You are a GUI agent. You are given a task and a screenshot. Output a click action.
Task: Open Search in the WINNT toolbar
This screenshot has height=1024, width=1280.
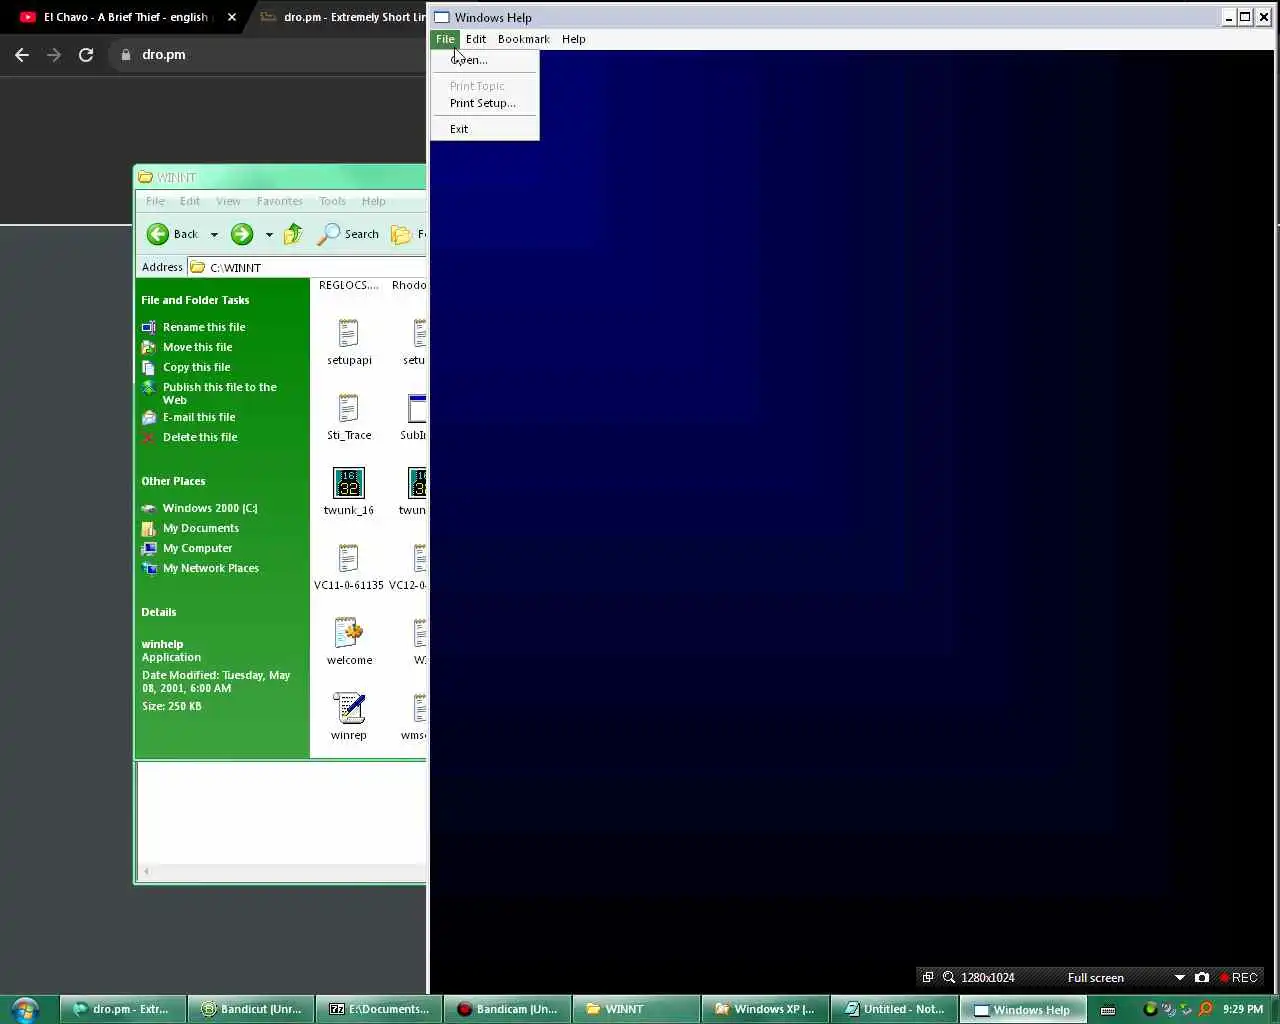coord(348,234)
